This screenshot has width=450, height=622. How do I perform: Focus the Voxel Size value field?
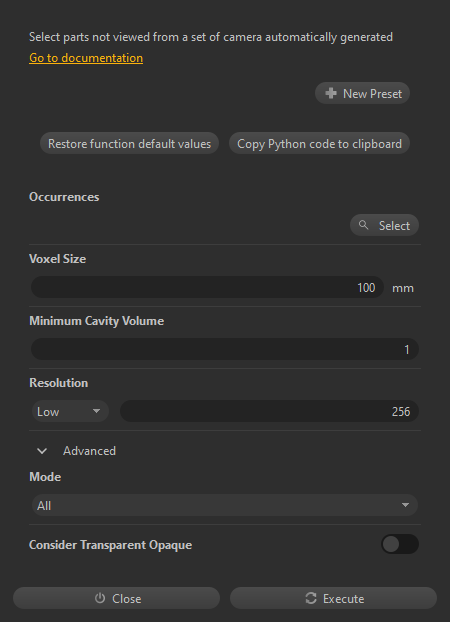(207, 287)
